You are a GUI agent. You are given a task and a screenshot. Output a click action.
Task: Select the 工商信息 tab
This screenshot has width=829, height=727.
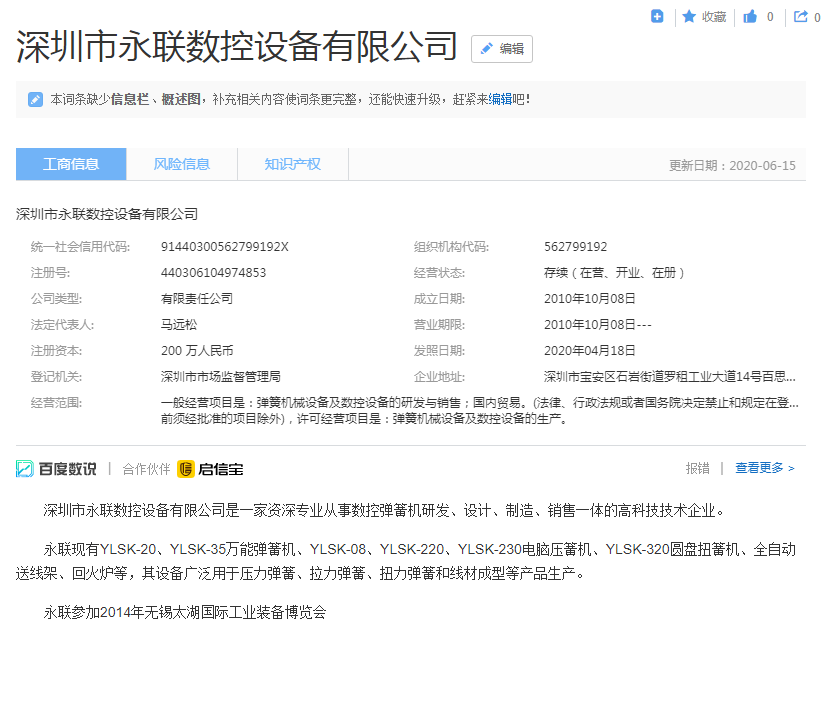pyautogui.click(x=71, y=164)
